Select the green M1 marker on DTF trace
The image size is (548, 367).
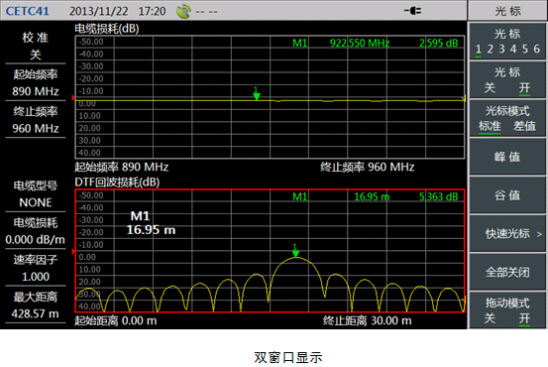coord(296,251)
